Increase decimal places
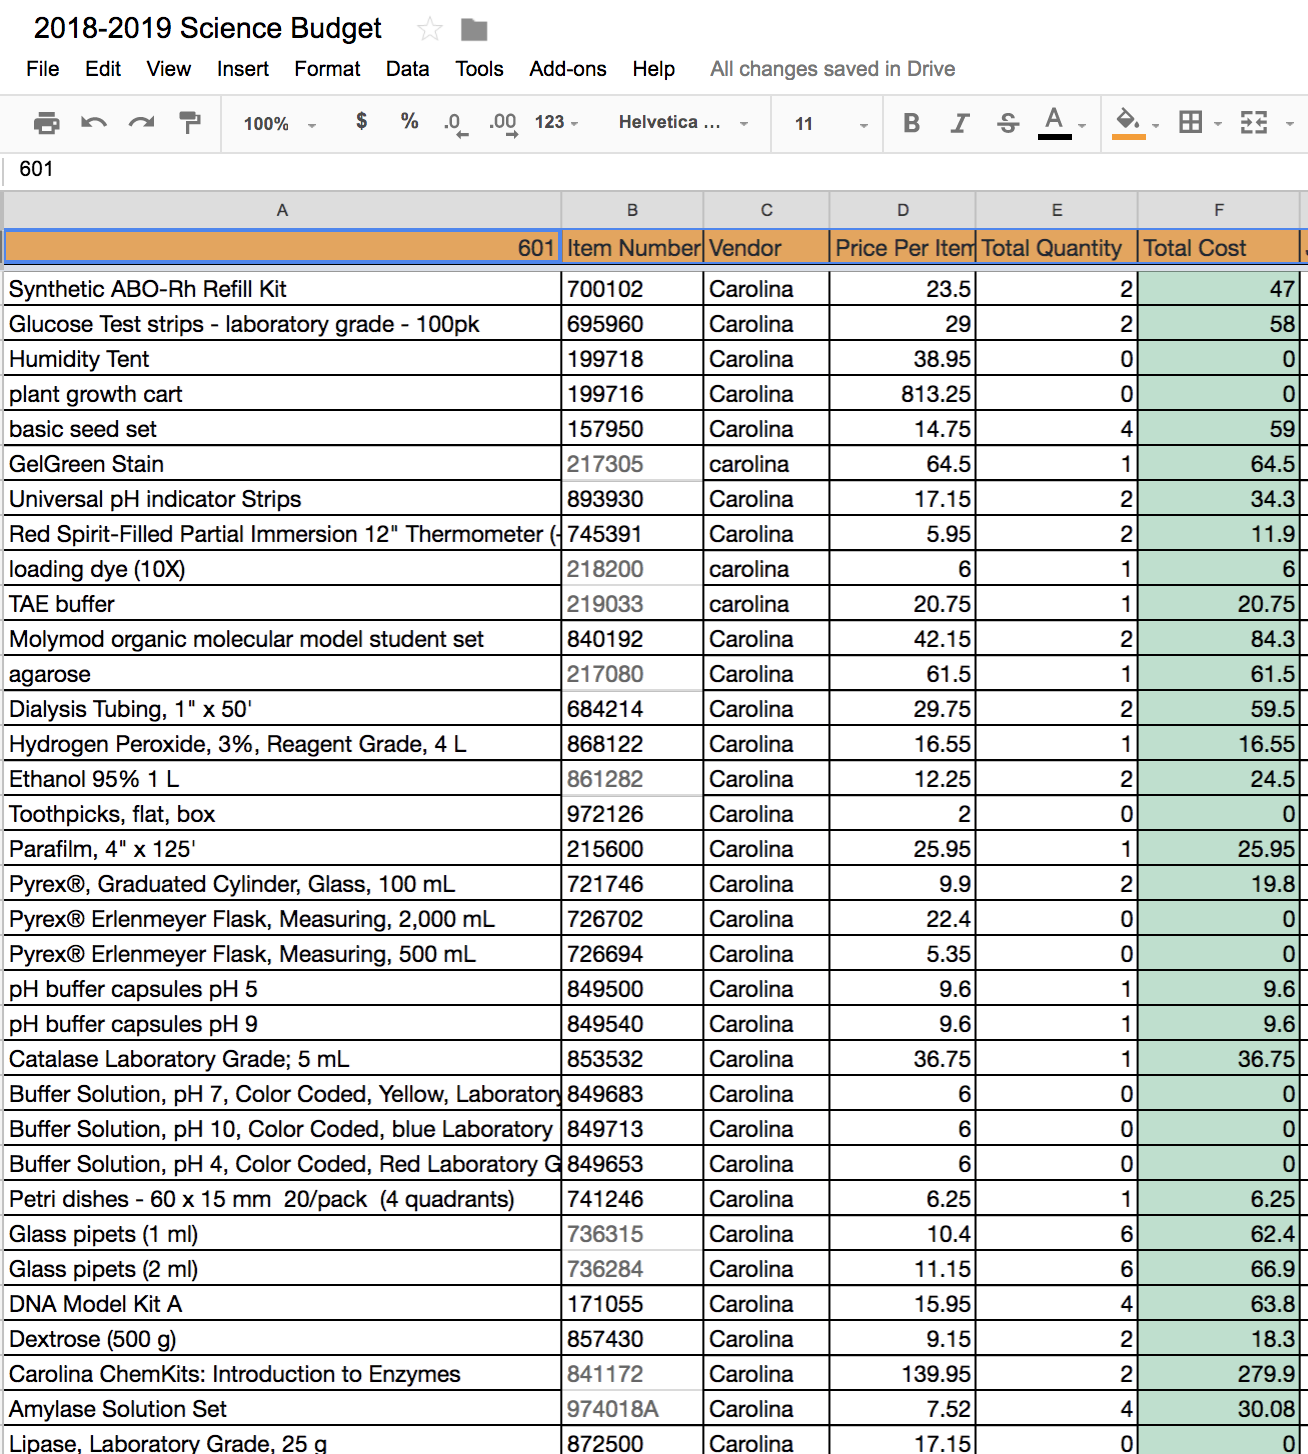Image resolution: width=1308 pixels, height=1454 pixels. (x=503, y=122)
